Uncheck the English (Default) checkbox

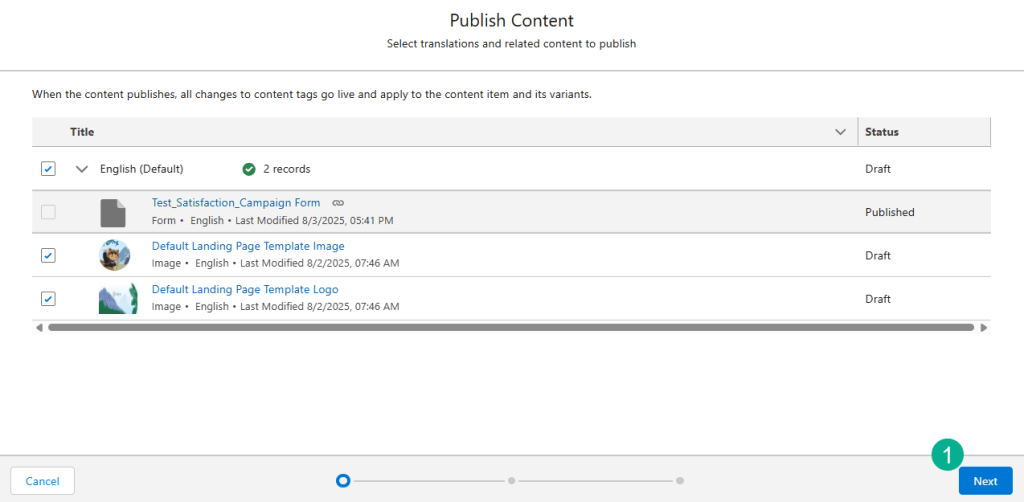click(48, 169)
